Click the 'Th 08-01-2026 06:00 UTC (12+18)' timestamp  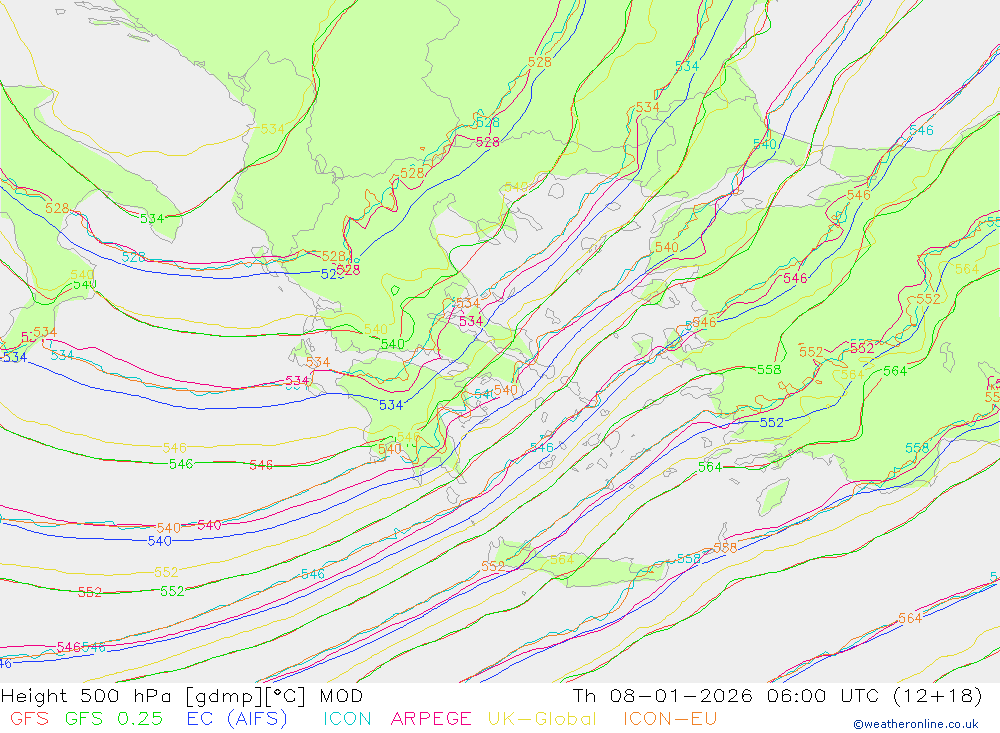click(x=777, y=695)
